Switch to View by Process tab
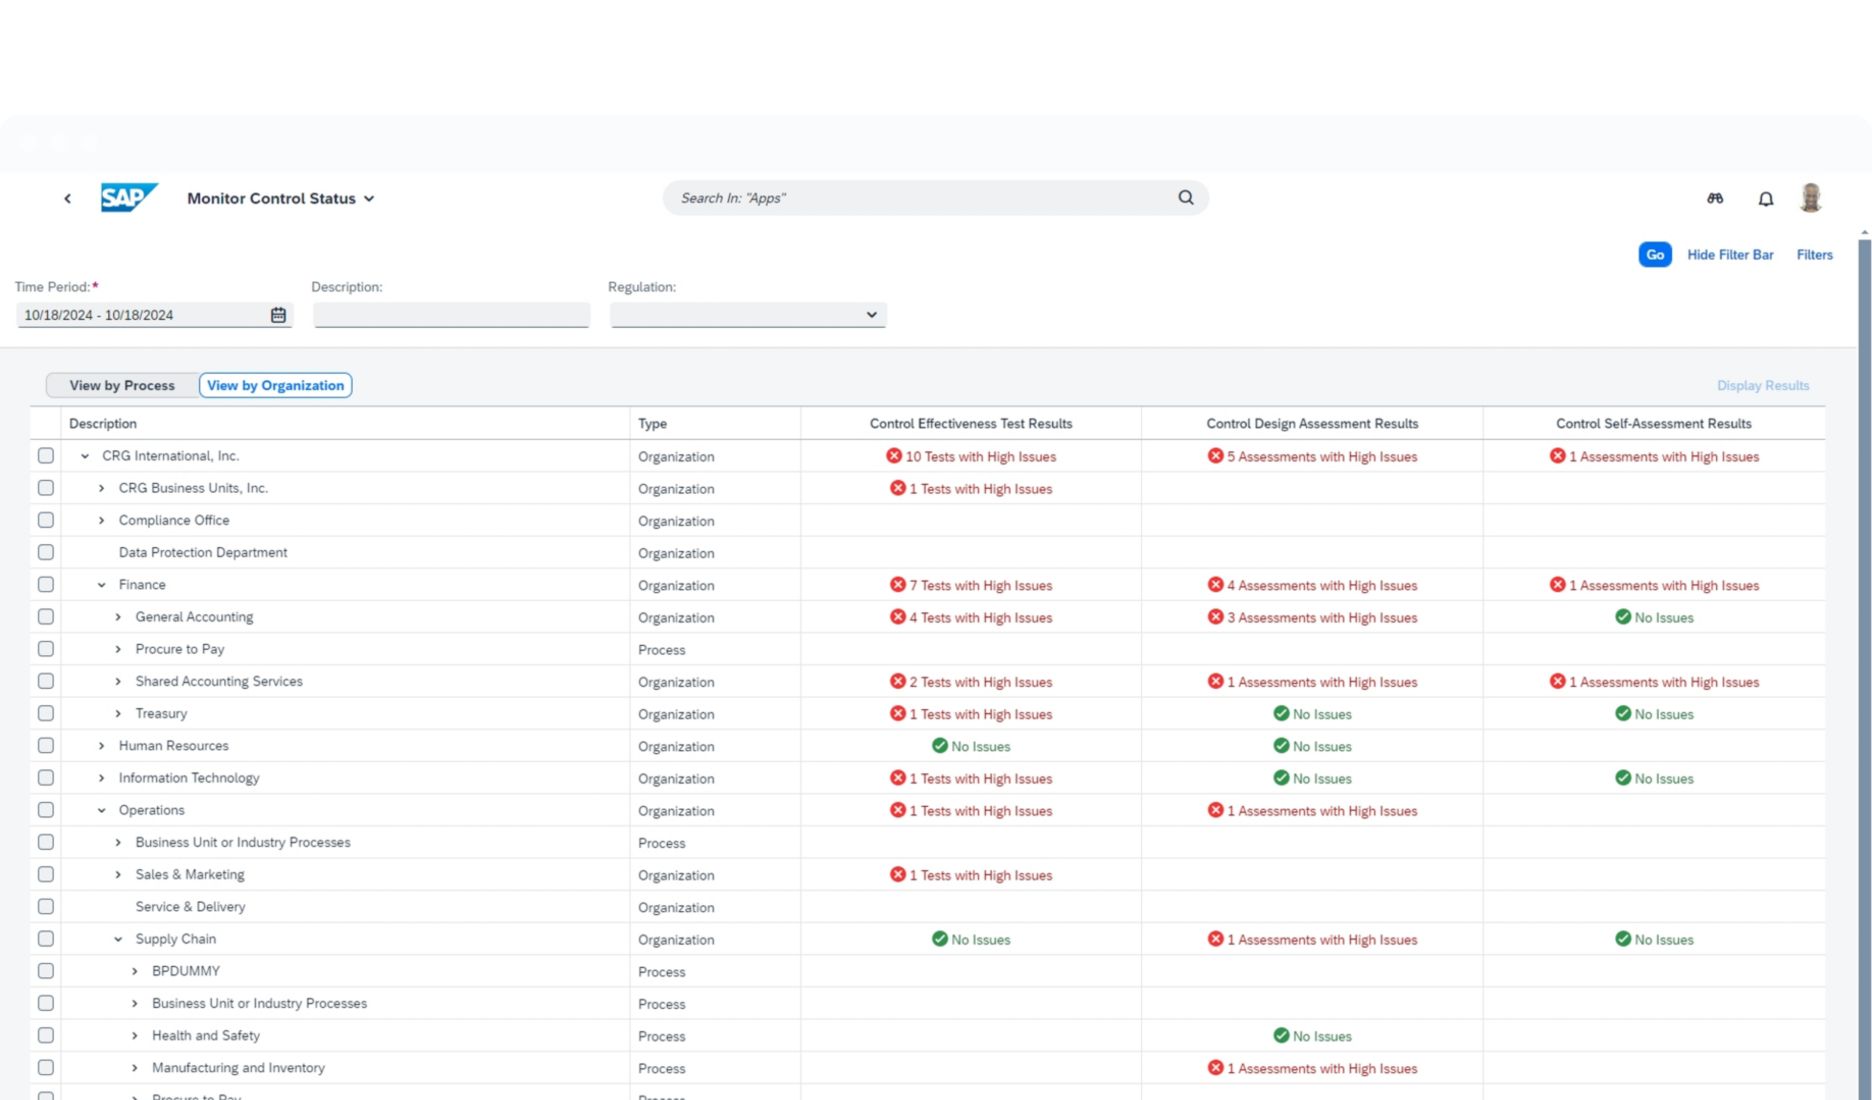1872x1100 pixels. tap(122, 385)
